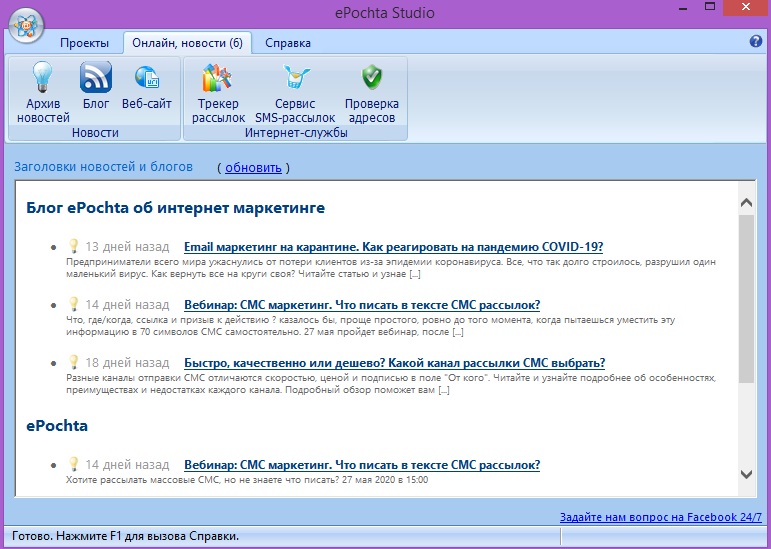Open Сервис SMS-рассылок icon
The height and width of the screenshot is (549, 771).
coord(296,77)
